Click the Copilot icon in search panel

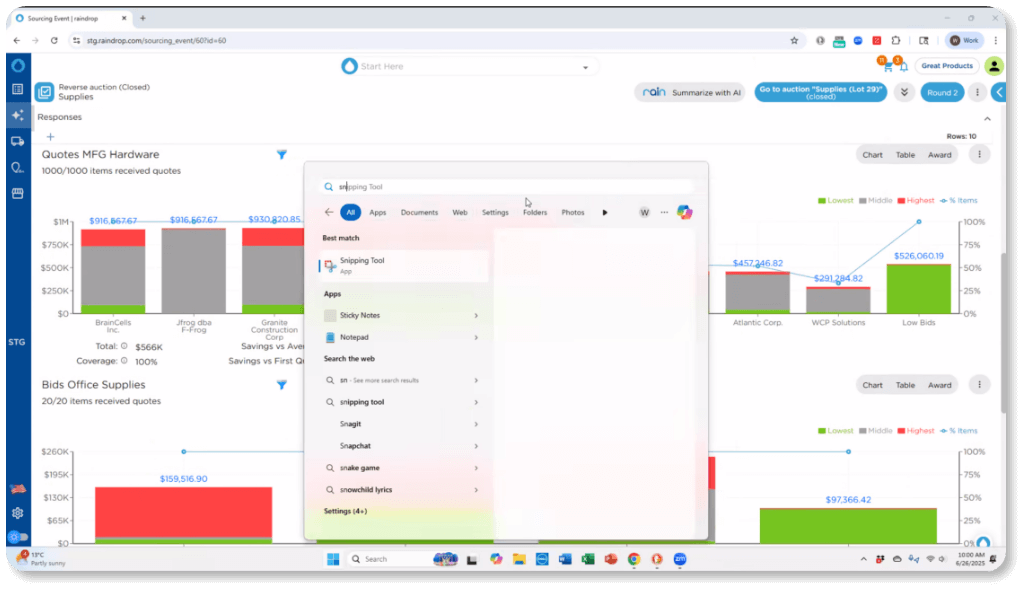click(685, 212)
